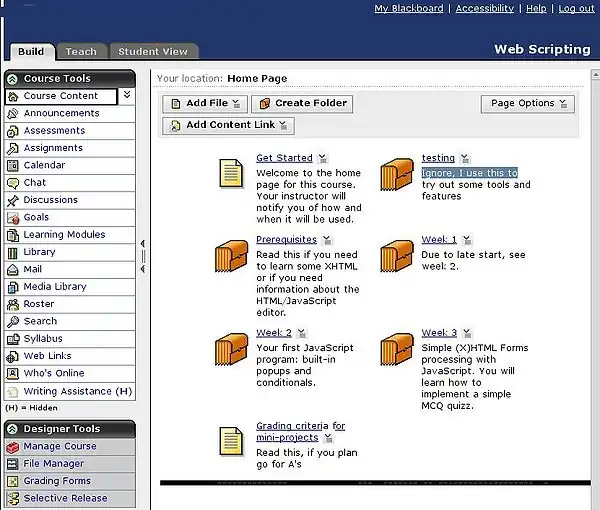Screen dimensions: 600x510
Task: Switch to the Teach tab
Action: pos(81,51)
